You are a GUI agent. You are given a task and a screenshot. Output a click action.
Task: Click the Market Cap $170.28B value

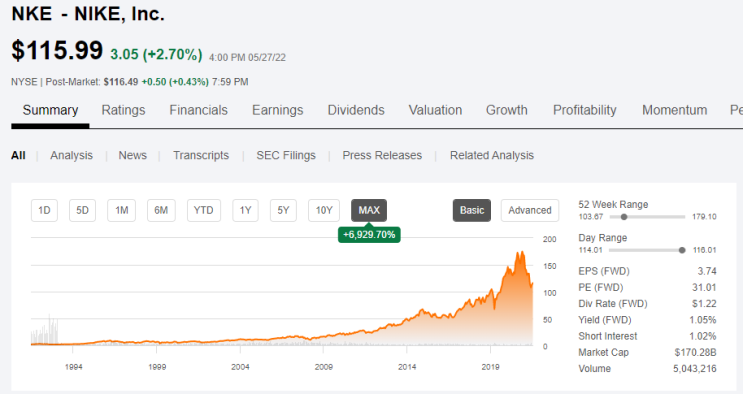point(696,352)
